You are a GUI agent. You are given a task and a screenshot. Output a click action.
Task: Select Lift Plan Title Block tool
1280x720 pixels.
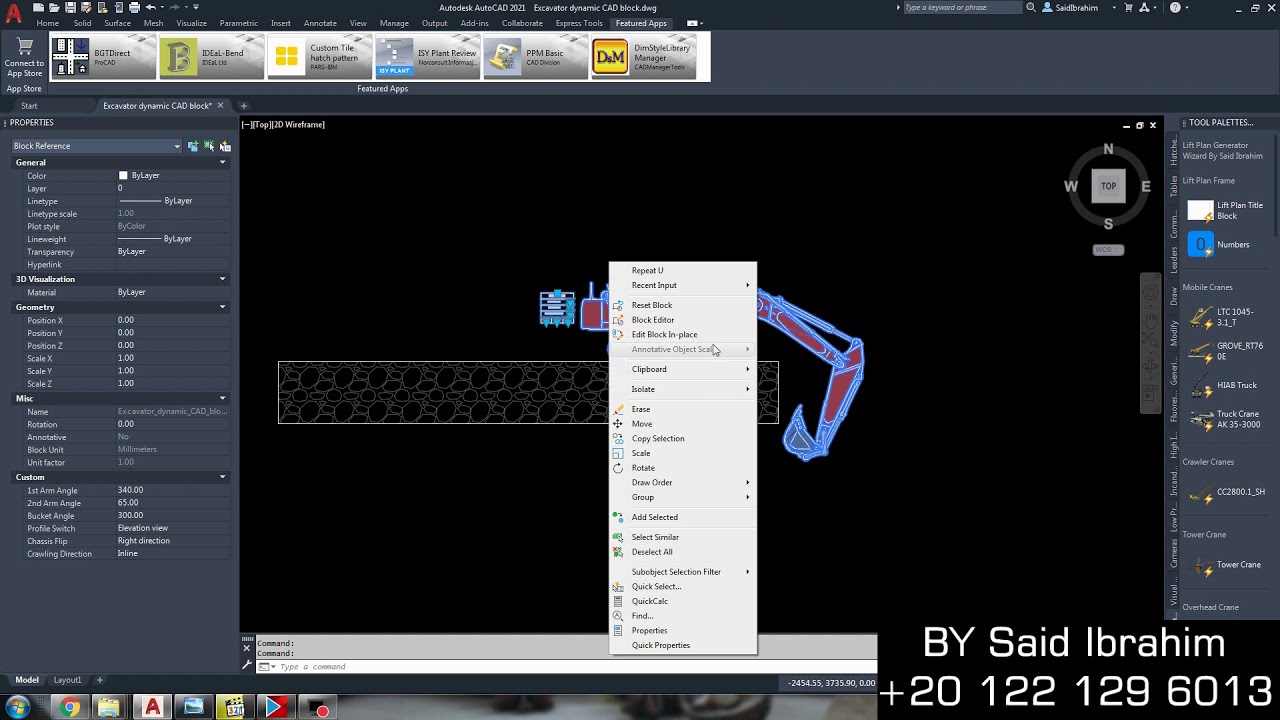click(1226, 211)
